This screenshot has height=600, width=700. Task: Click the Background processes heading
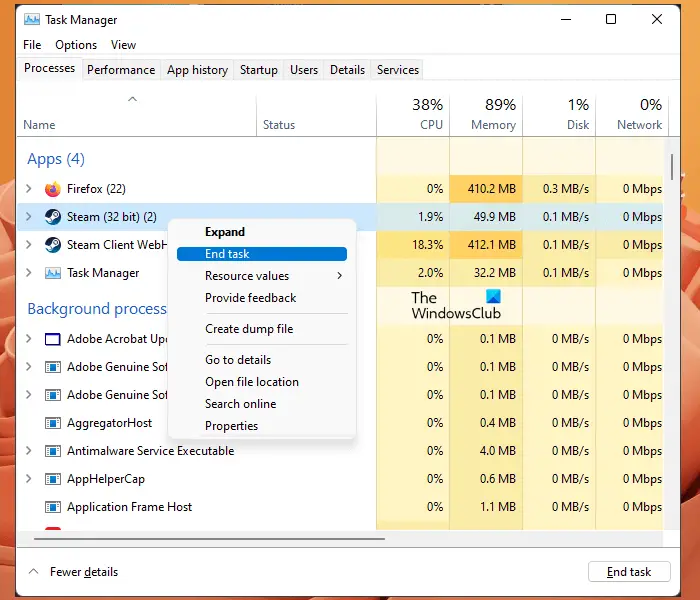point(97,309)
